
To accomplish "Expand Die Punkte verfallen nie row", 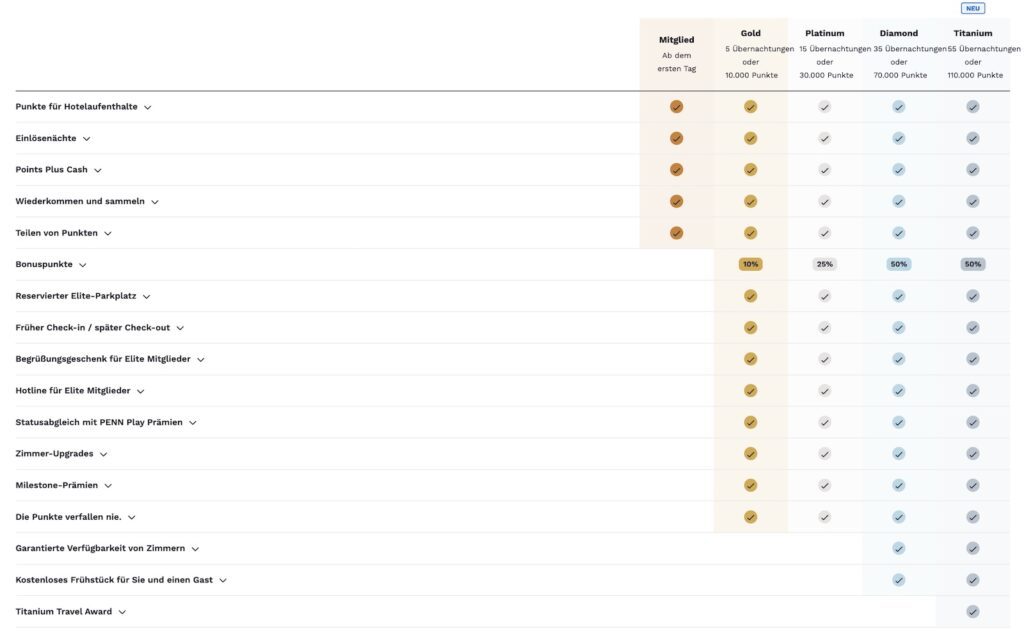I will [131, 517].
